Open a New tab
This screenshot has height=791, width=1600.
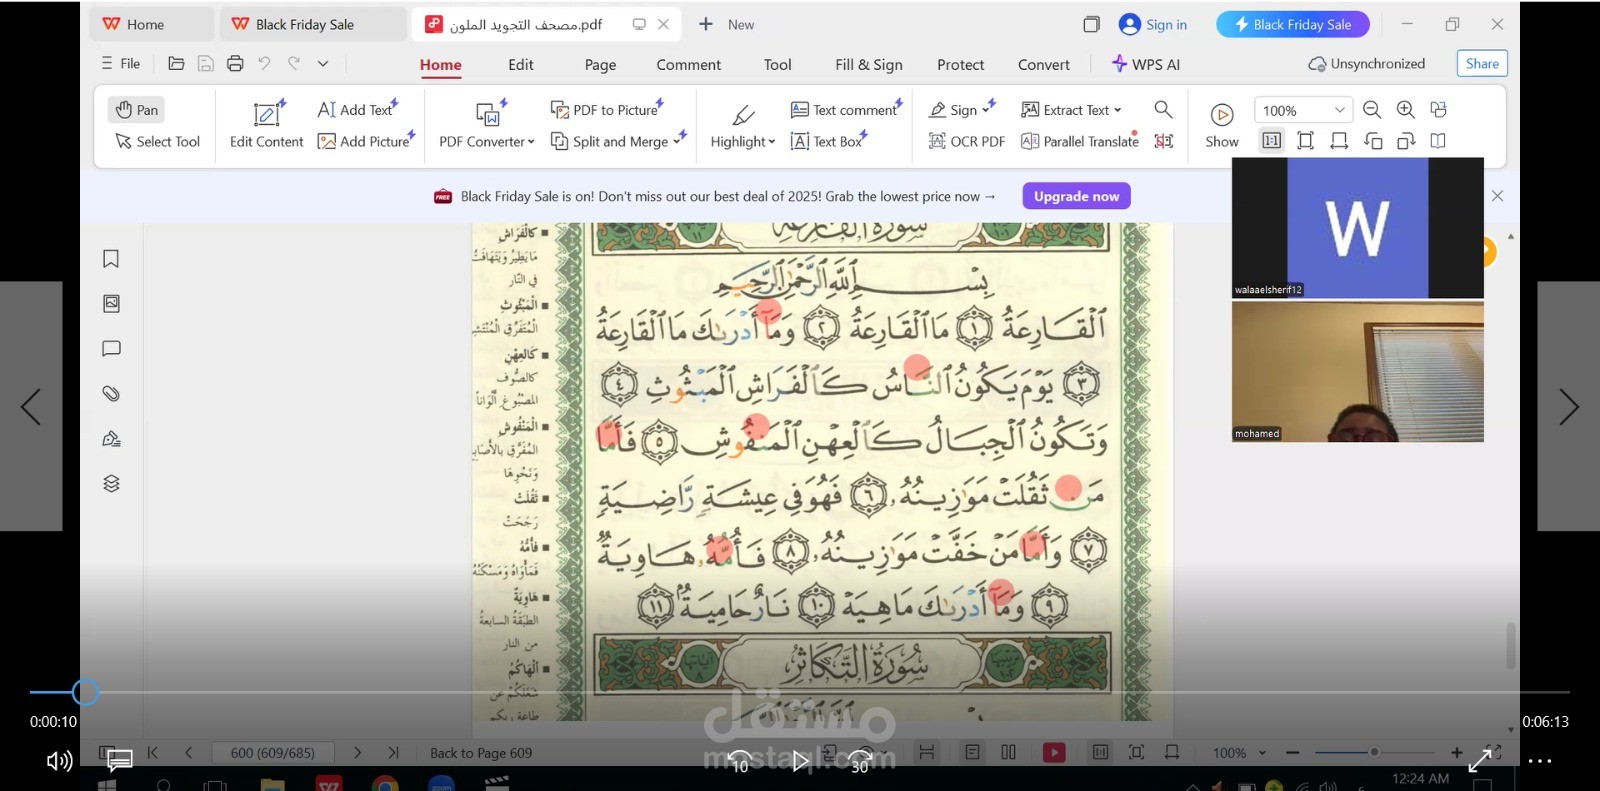point(726,24)
